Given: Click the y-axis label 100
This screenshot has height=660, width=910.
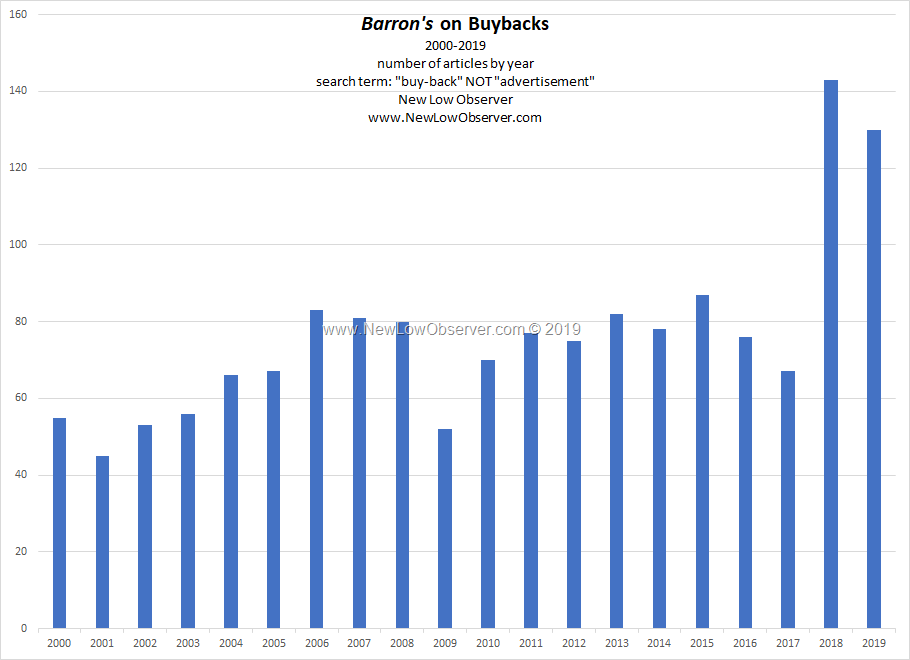Looking at the screenshot, I should pos(19,244).
